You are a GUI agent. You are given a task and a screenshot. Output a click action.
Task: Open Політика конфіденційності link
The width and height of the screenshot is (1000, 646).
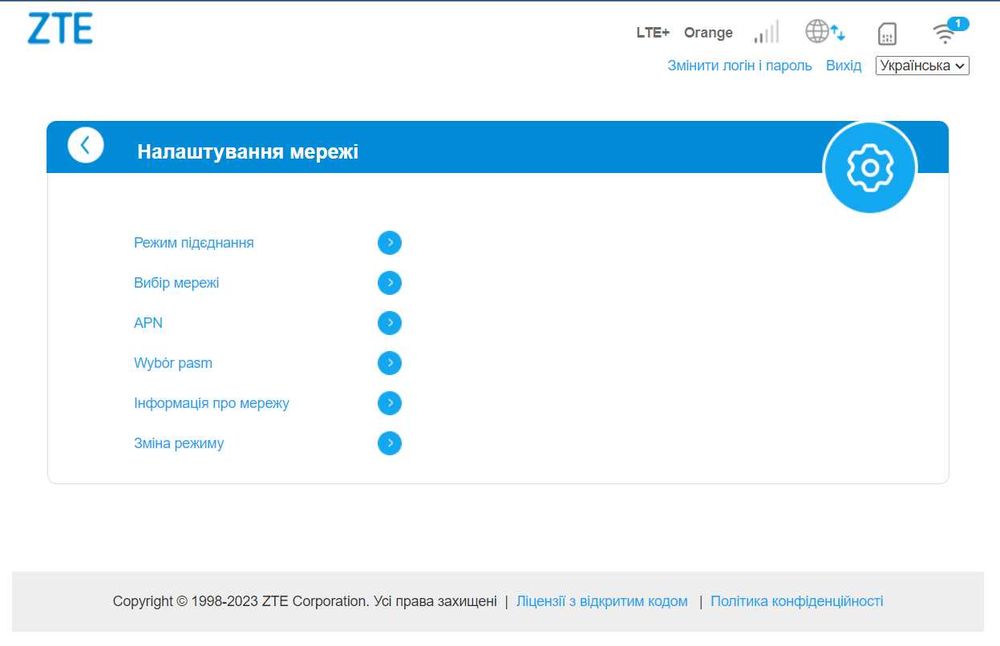(x=797, y=601)
